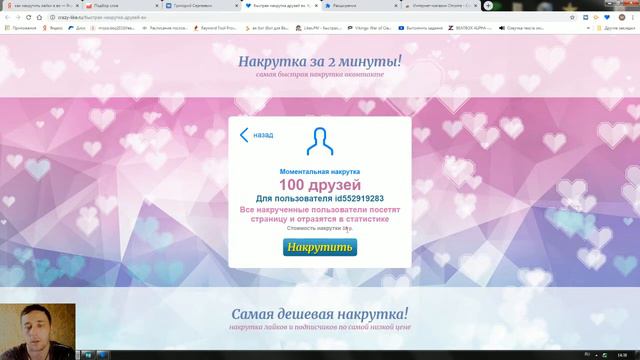Open the Vikings: War of Clans bookmark
The width and height of the screenshot is (640, 360).
(369, 28)
